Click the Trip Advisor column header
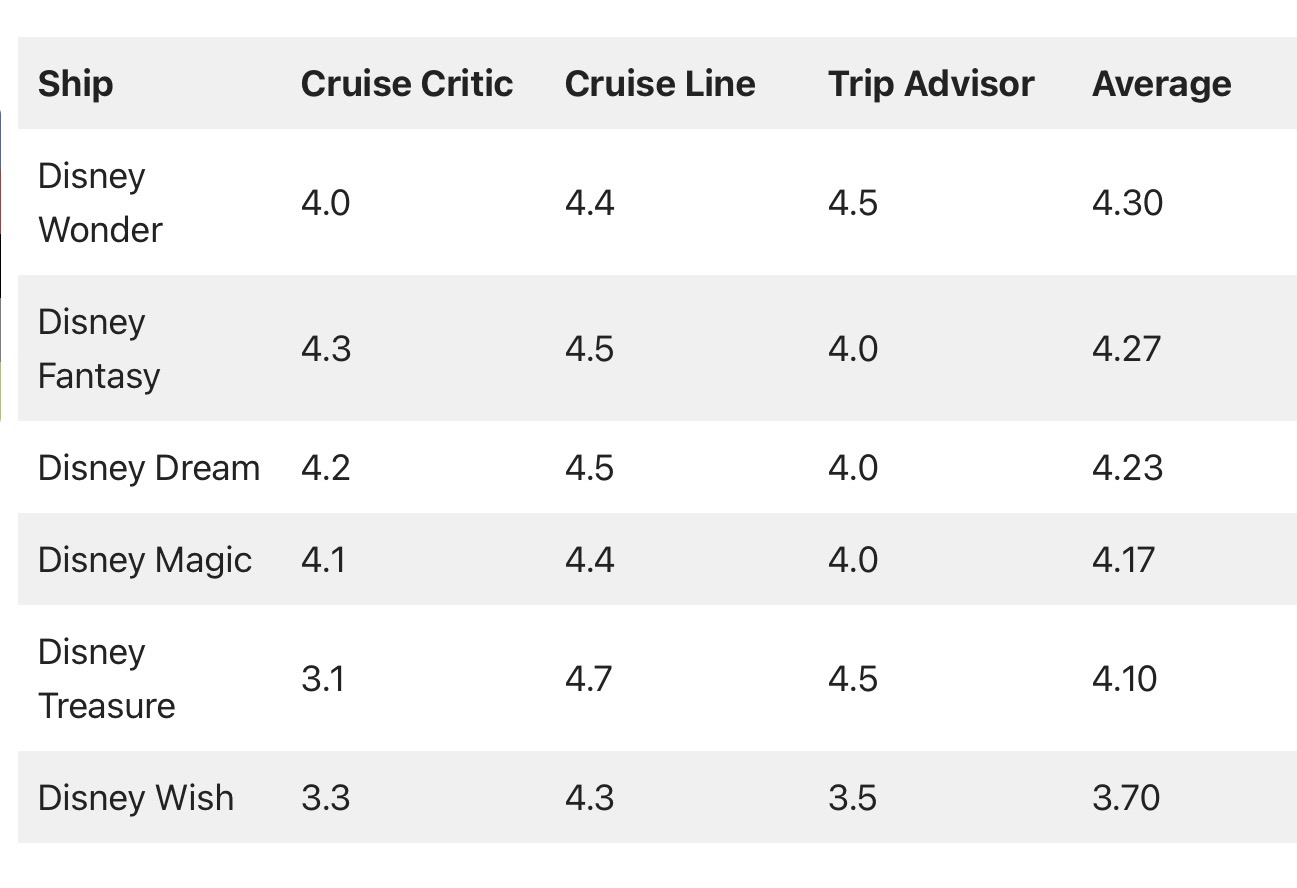This screenshot has height=888, width=1297. tap(931, 84)
